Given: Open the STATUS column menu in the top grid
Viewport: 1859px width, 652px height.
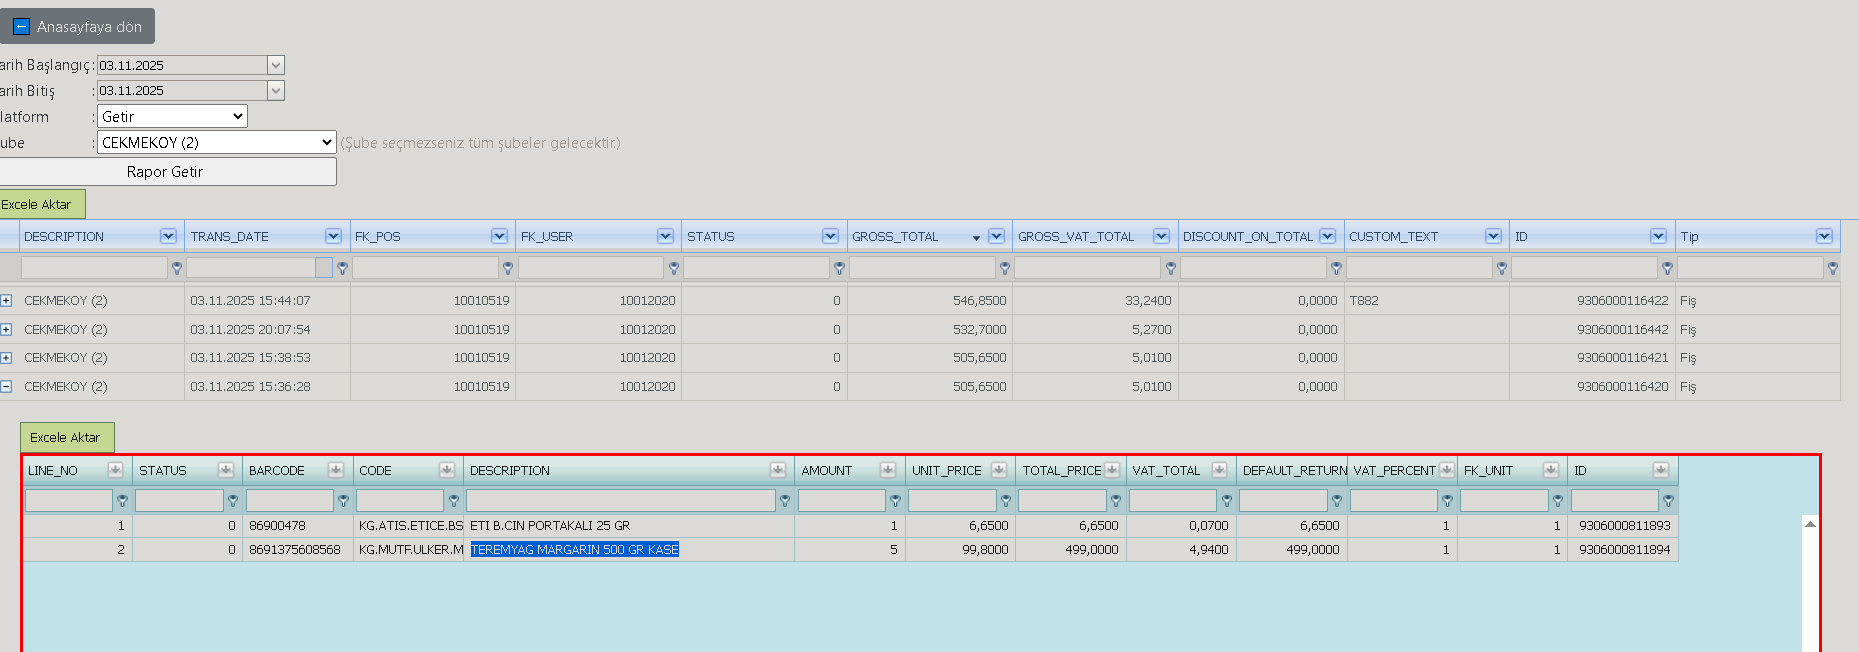Looking at the screenshot, I should [830, 236].
